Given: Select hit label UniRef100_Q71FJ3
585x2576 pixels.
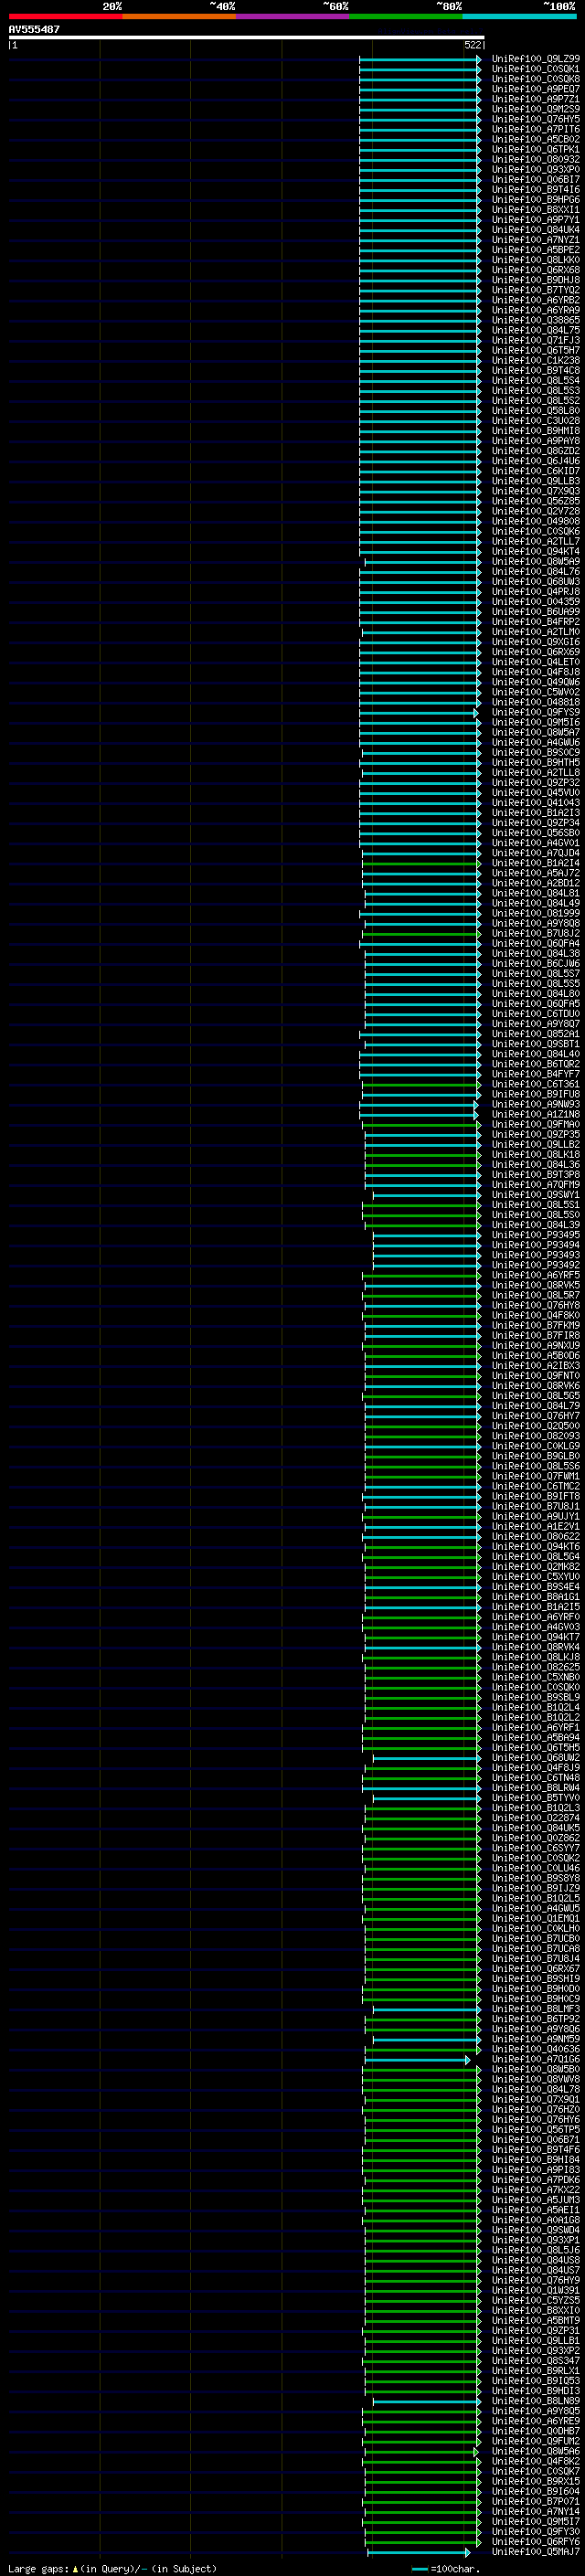Looking at the screenshot, I should pos(536,340).
